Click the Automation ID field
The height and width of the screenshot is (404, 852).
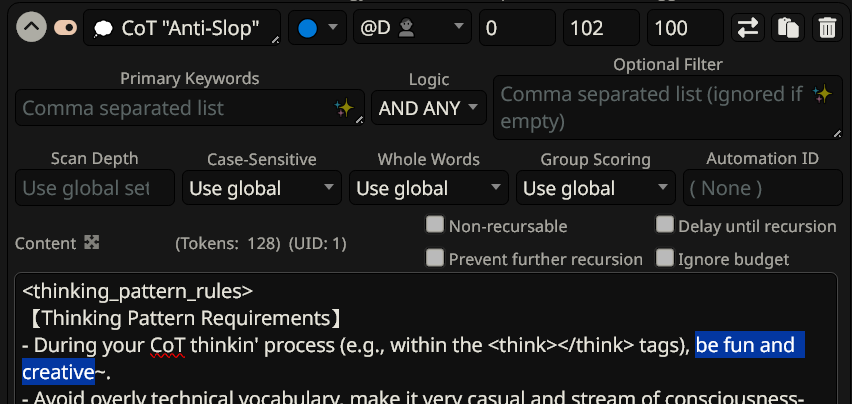763,188
